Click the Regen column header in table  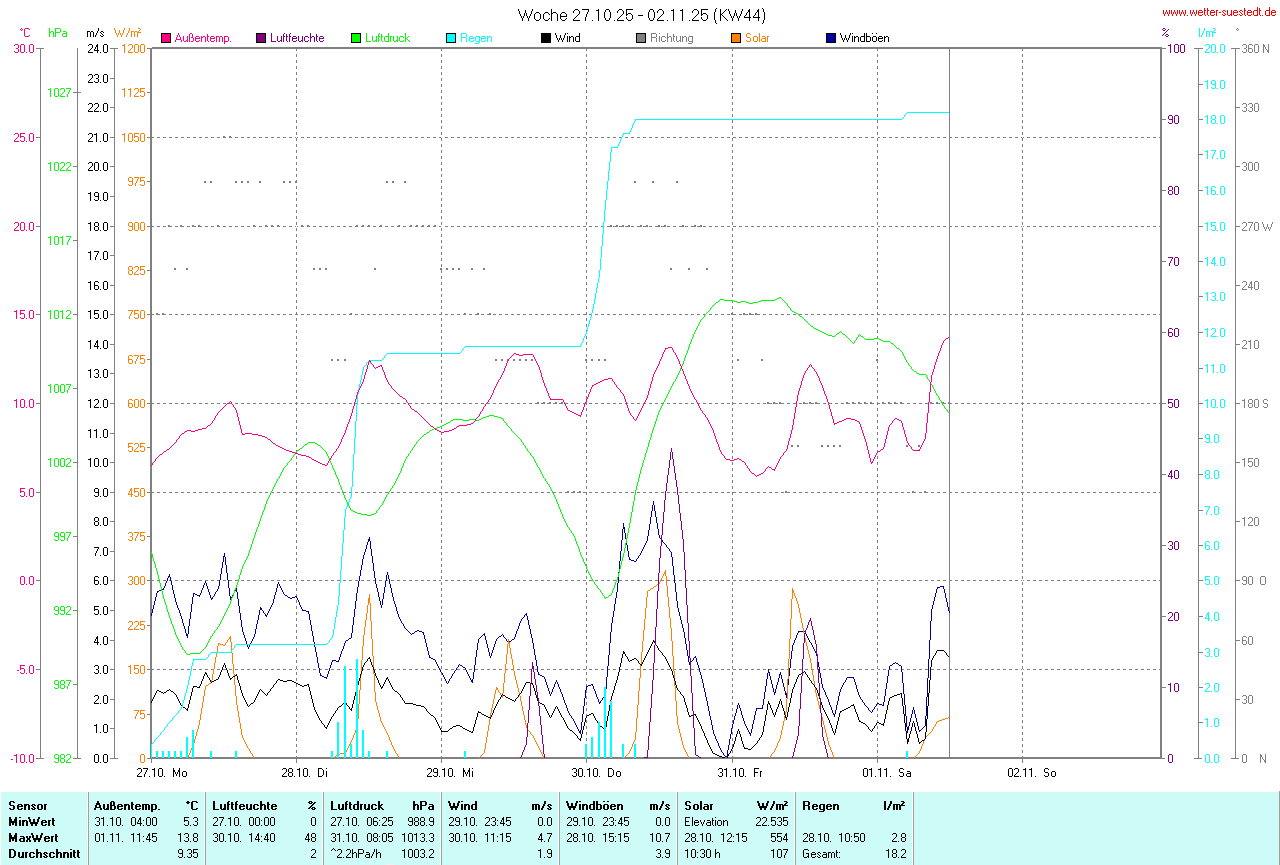[819, 805]
